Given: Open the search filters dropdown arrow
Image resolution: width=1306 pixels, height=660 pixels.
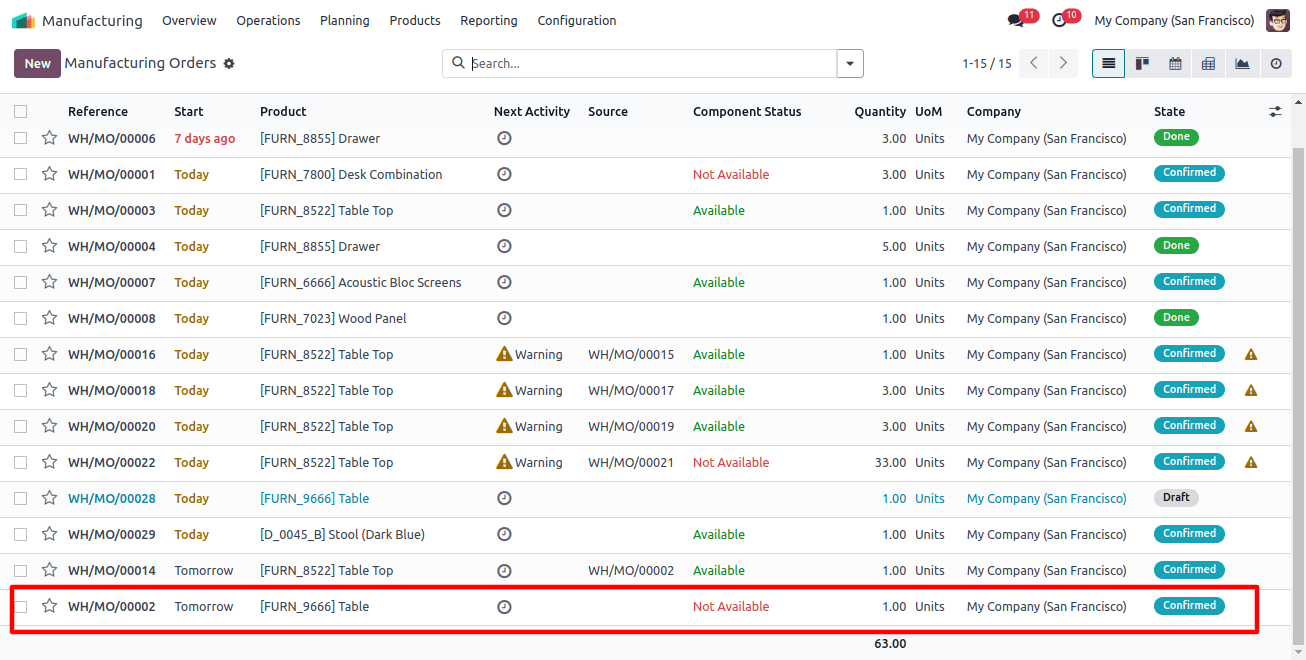Looking at the screenshot, I should click(x=850, y=63).
